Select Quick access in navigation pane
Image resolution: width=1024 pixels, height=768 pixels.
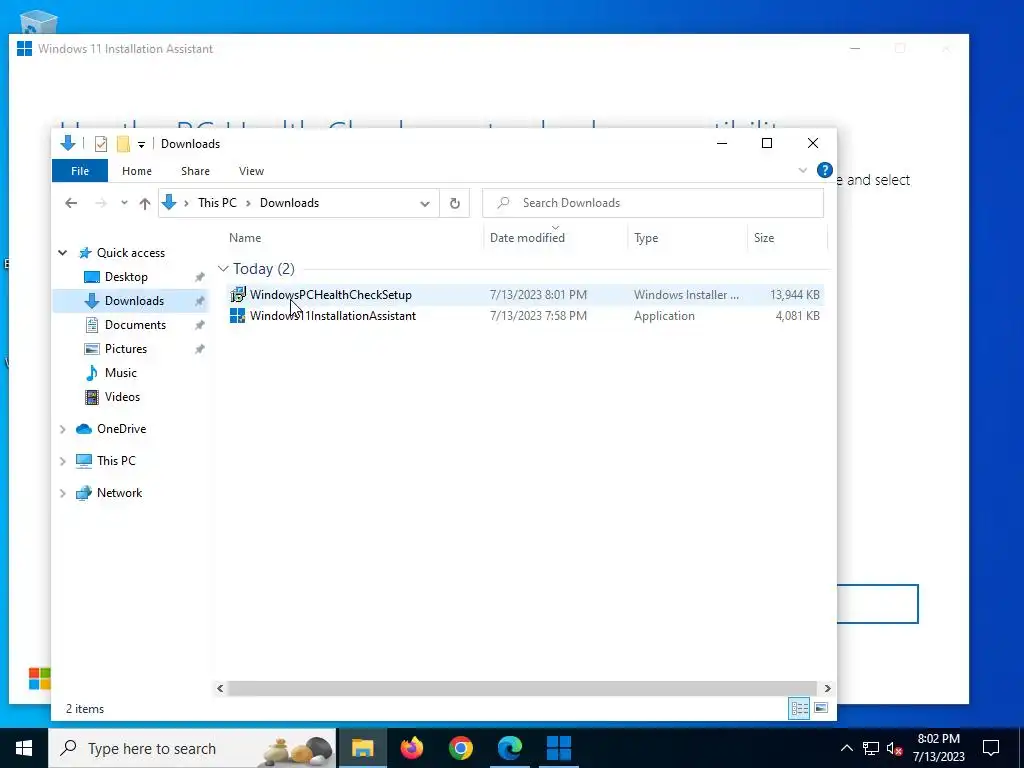click(x=131, y=253)
